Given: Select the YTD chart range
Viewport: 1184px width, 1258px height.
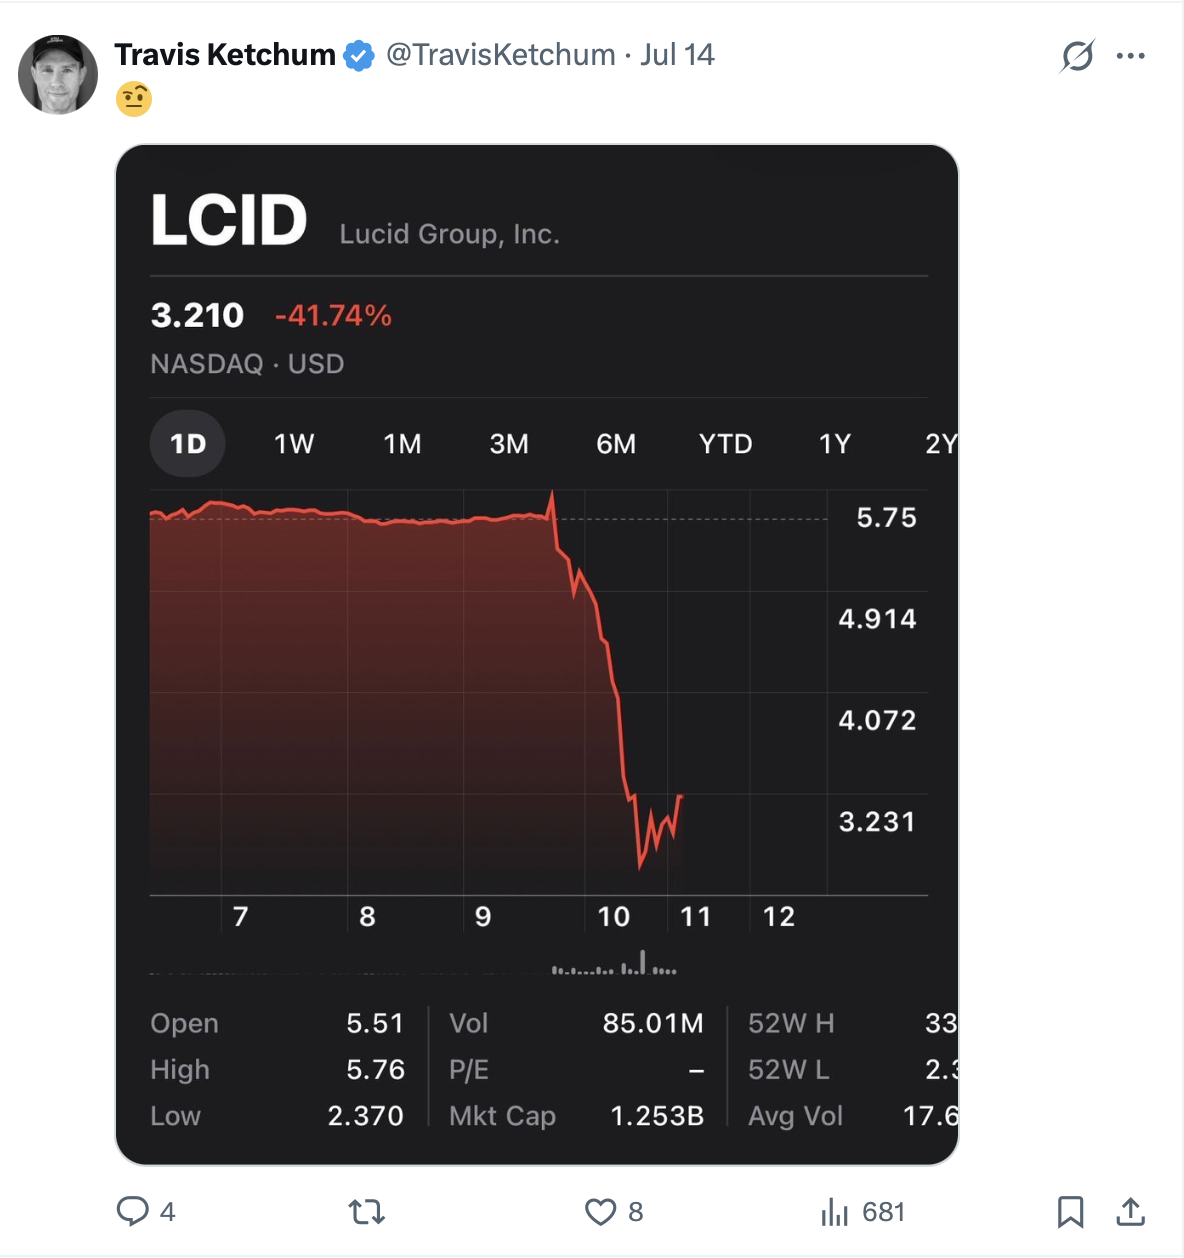Looking at the screenshot, I should pos(725,443).
